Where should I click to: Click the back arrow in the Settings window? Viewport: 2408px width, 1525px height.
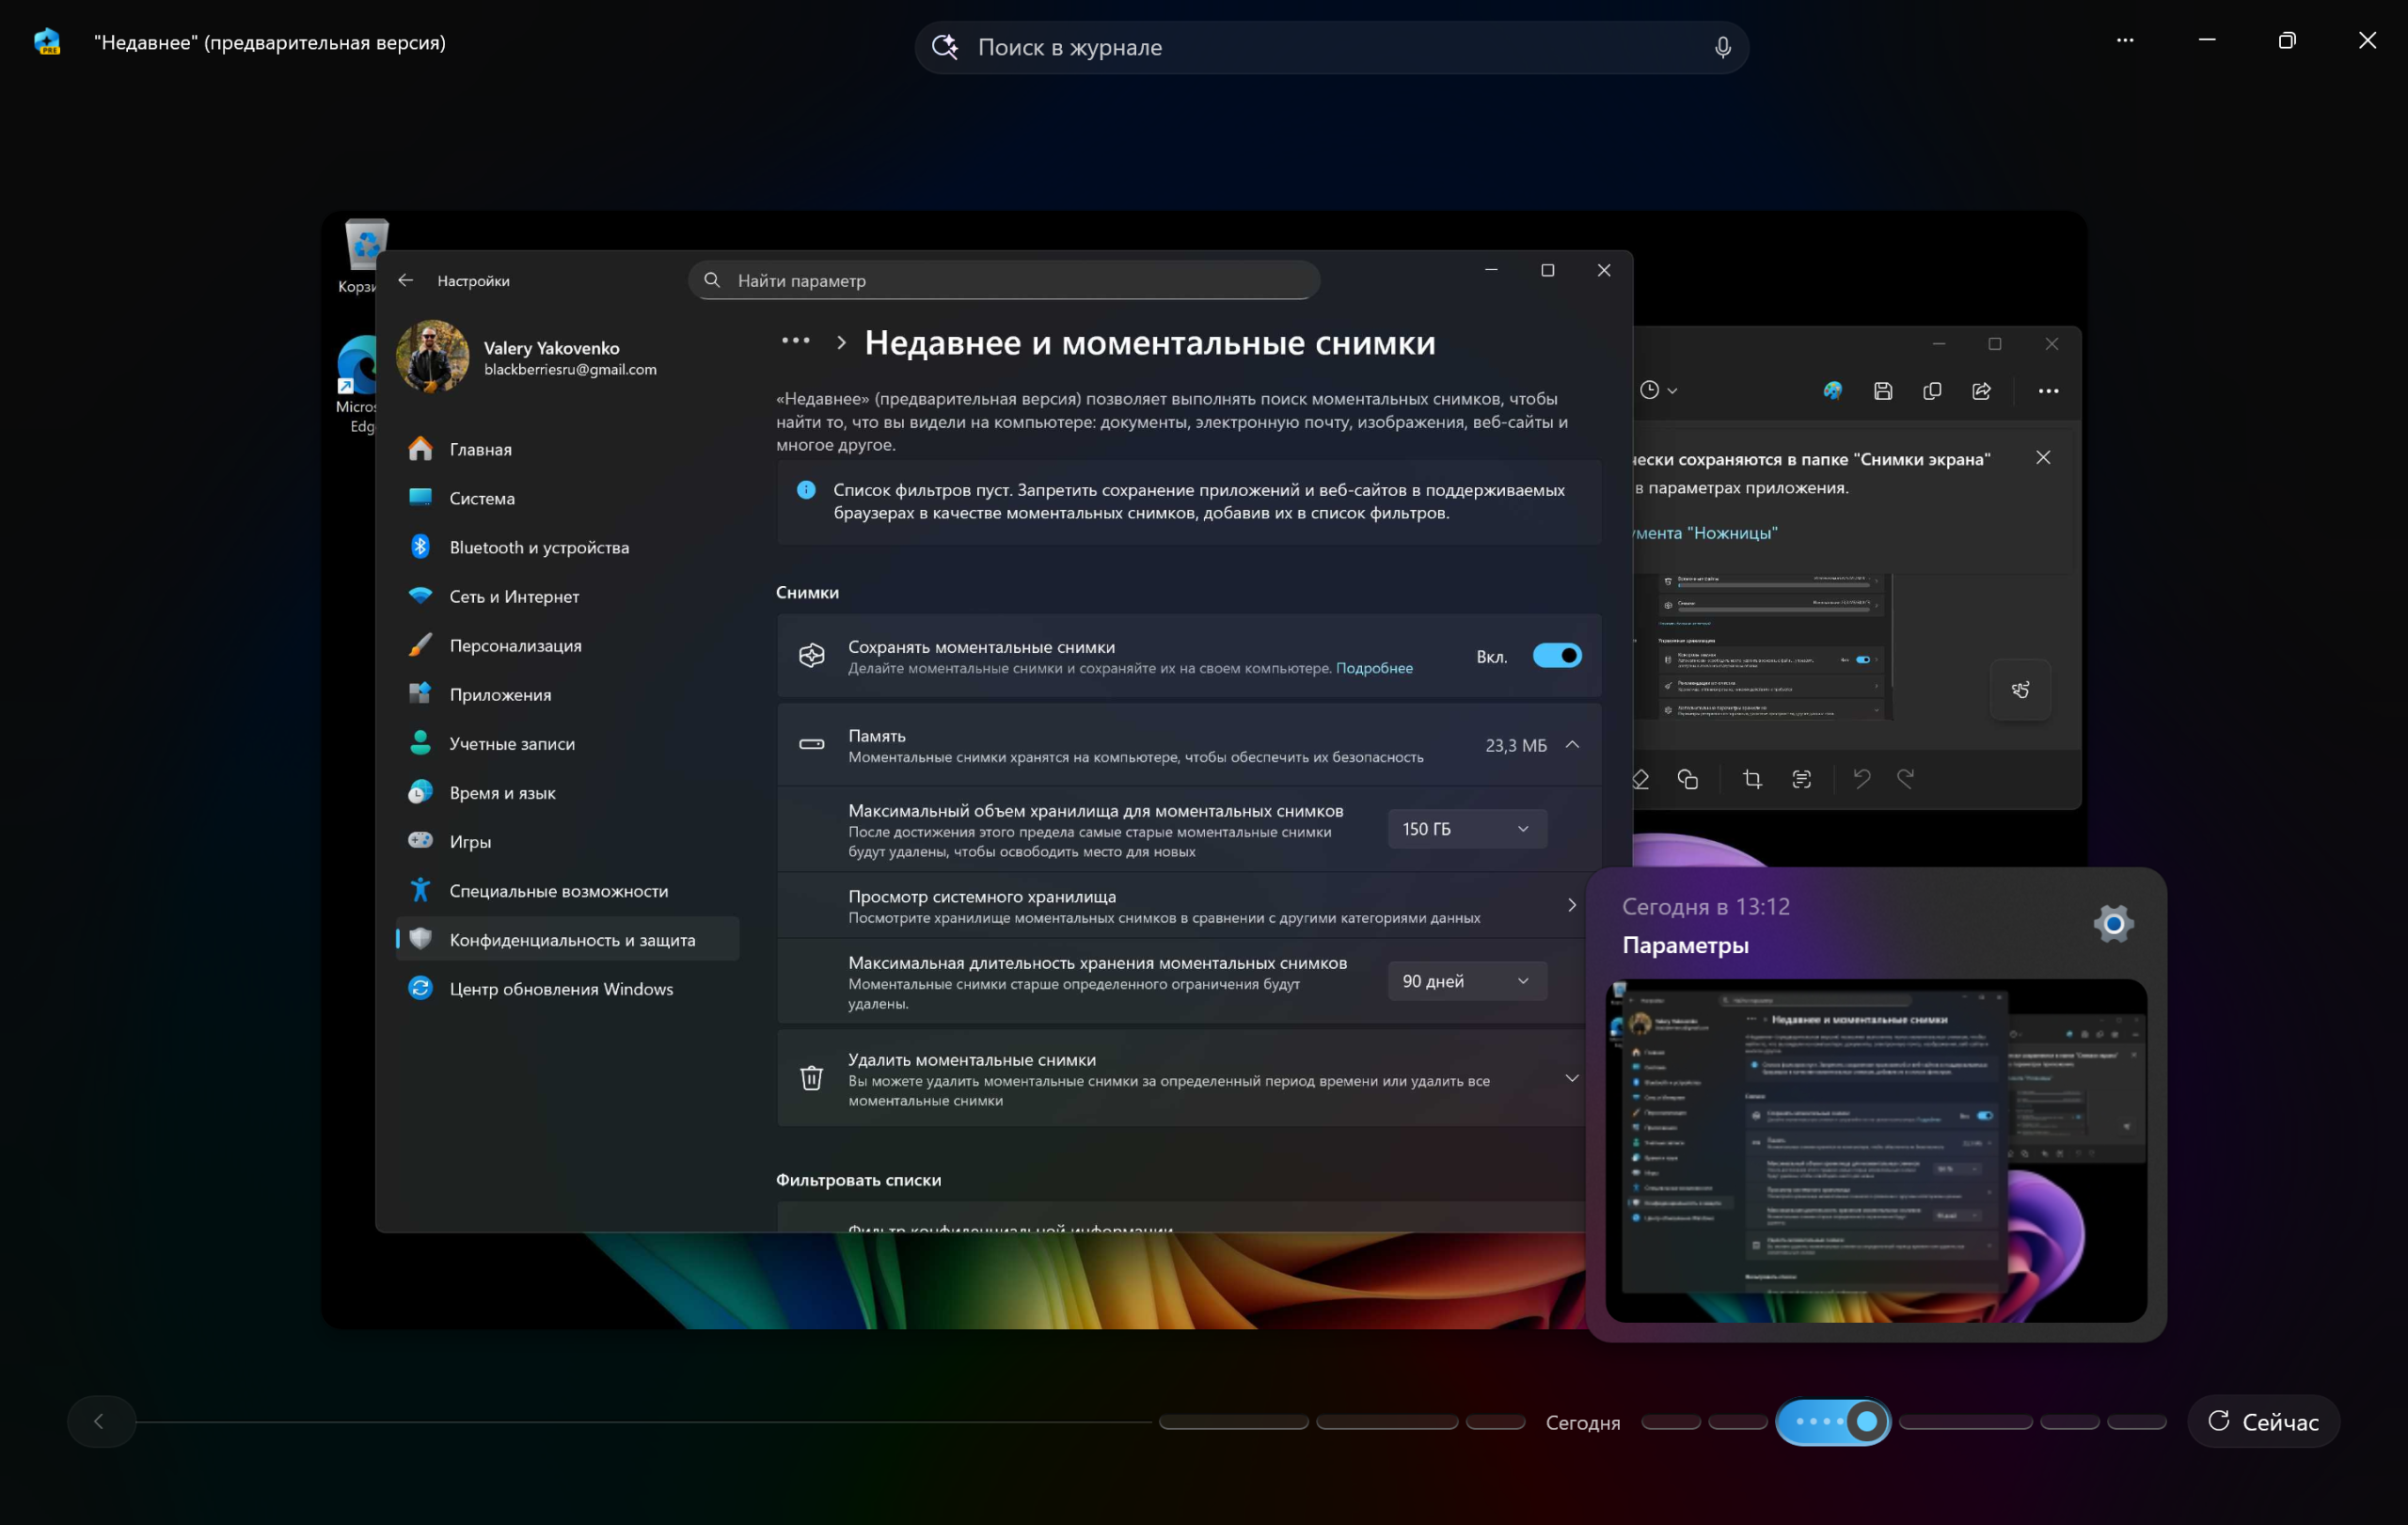pyautogui.click(x=405, y=280)
